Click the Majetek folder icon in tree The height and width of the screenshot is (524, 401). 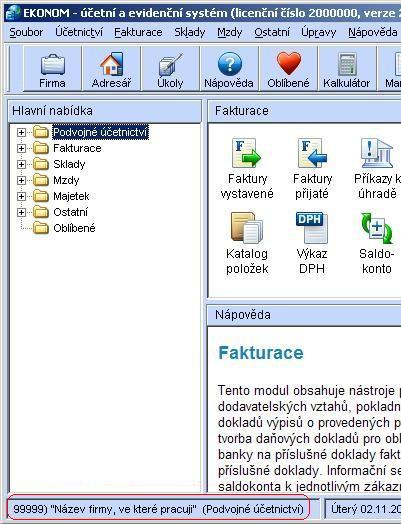[41, 196]
